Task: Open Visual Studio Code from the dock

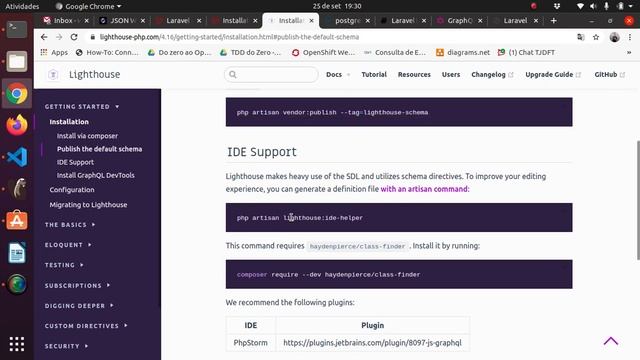Action: 17,157
